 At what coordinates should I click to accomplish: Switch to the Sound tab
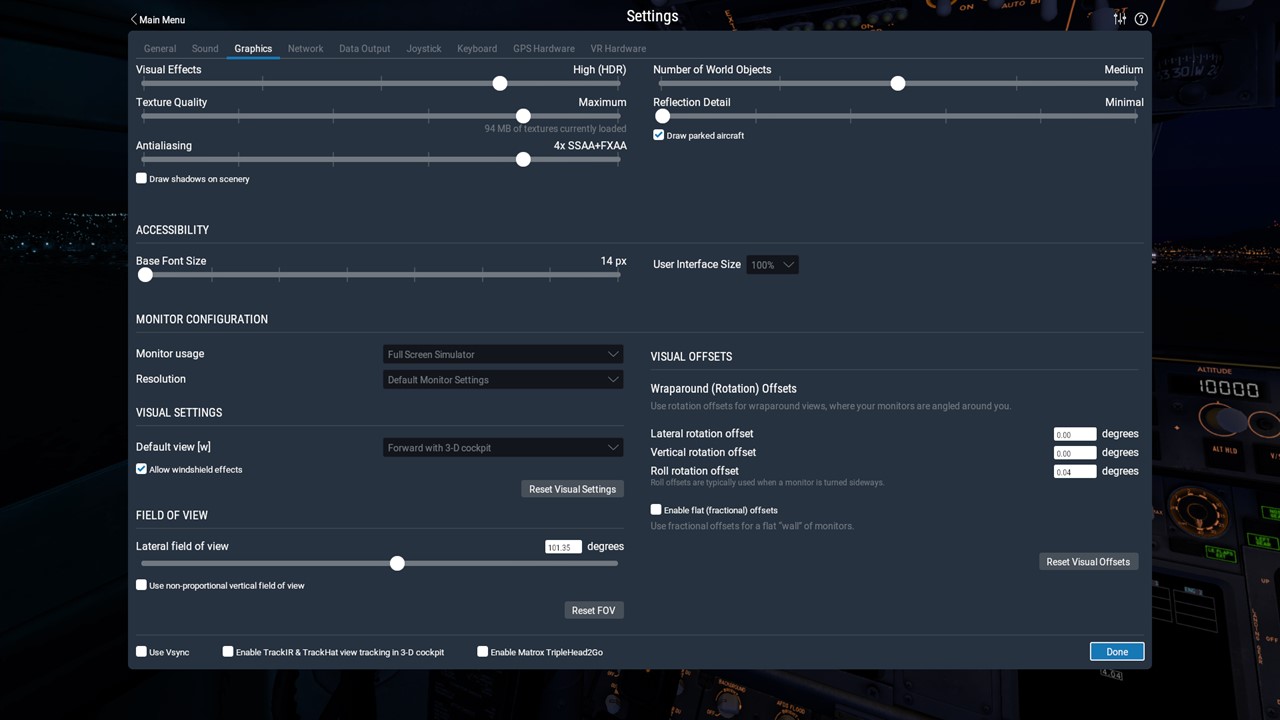point(205,48)
